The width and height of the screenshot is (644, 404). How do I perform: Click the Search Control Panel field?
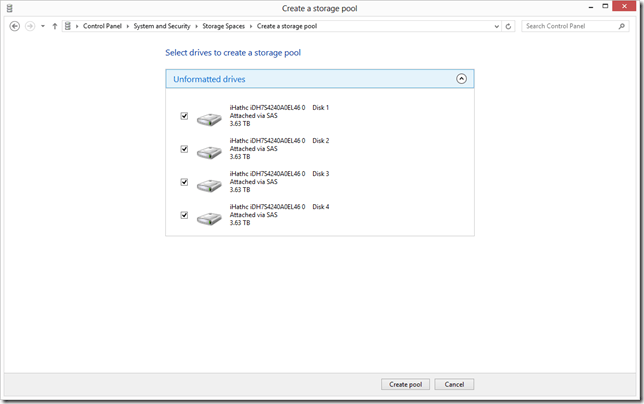point(568,26)
